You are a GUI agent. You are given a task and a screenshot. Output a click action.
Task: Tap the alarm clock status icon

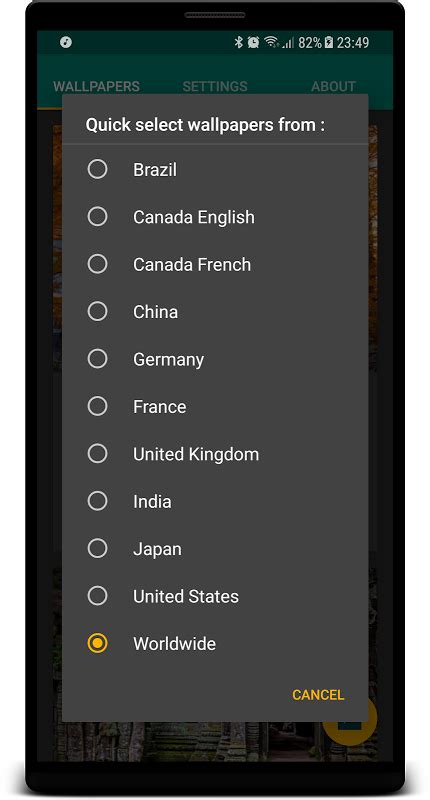pyautogui.click(x=253, y=42)
